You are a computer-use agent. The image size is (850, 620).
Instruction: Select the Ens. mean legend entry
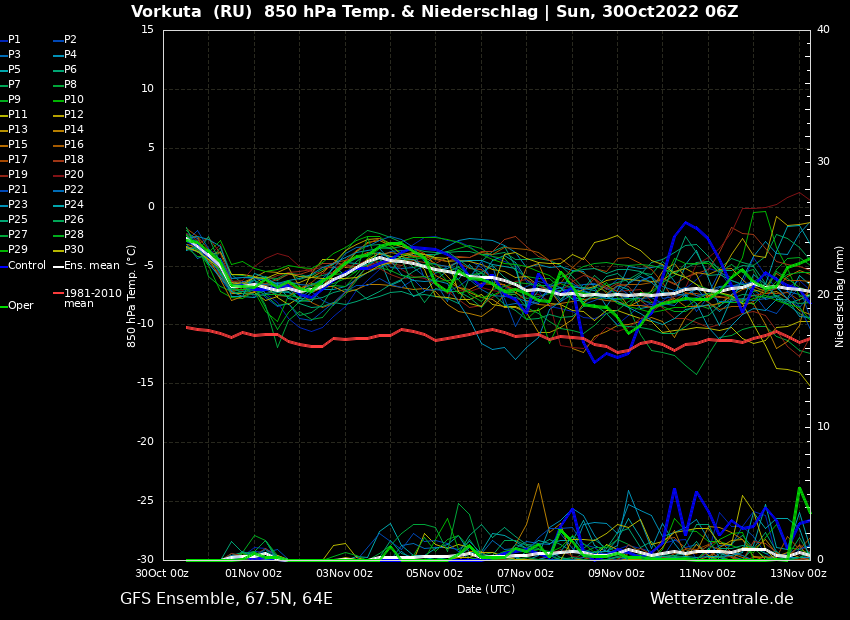(x=91, y=266)
